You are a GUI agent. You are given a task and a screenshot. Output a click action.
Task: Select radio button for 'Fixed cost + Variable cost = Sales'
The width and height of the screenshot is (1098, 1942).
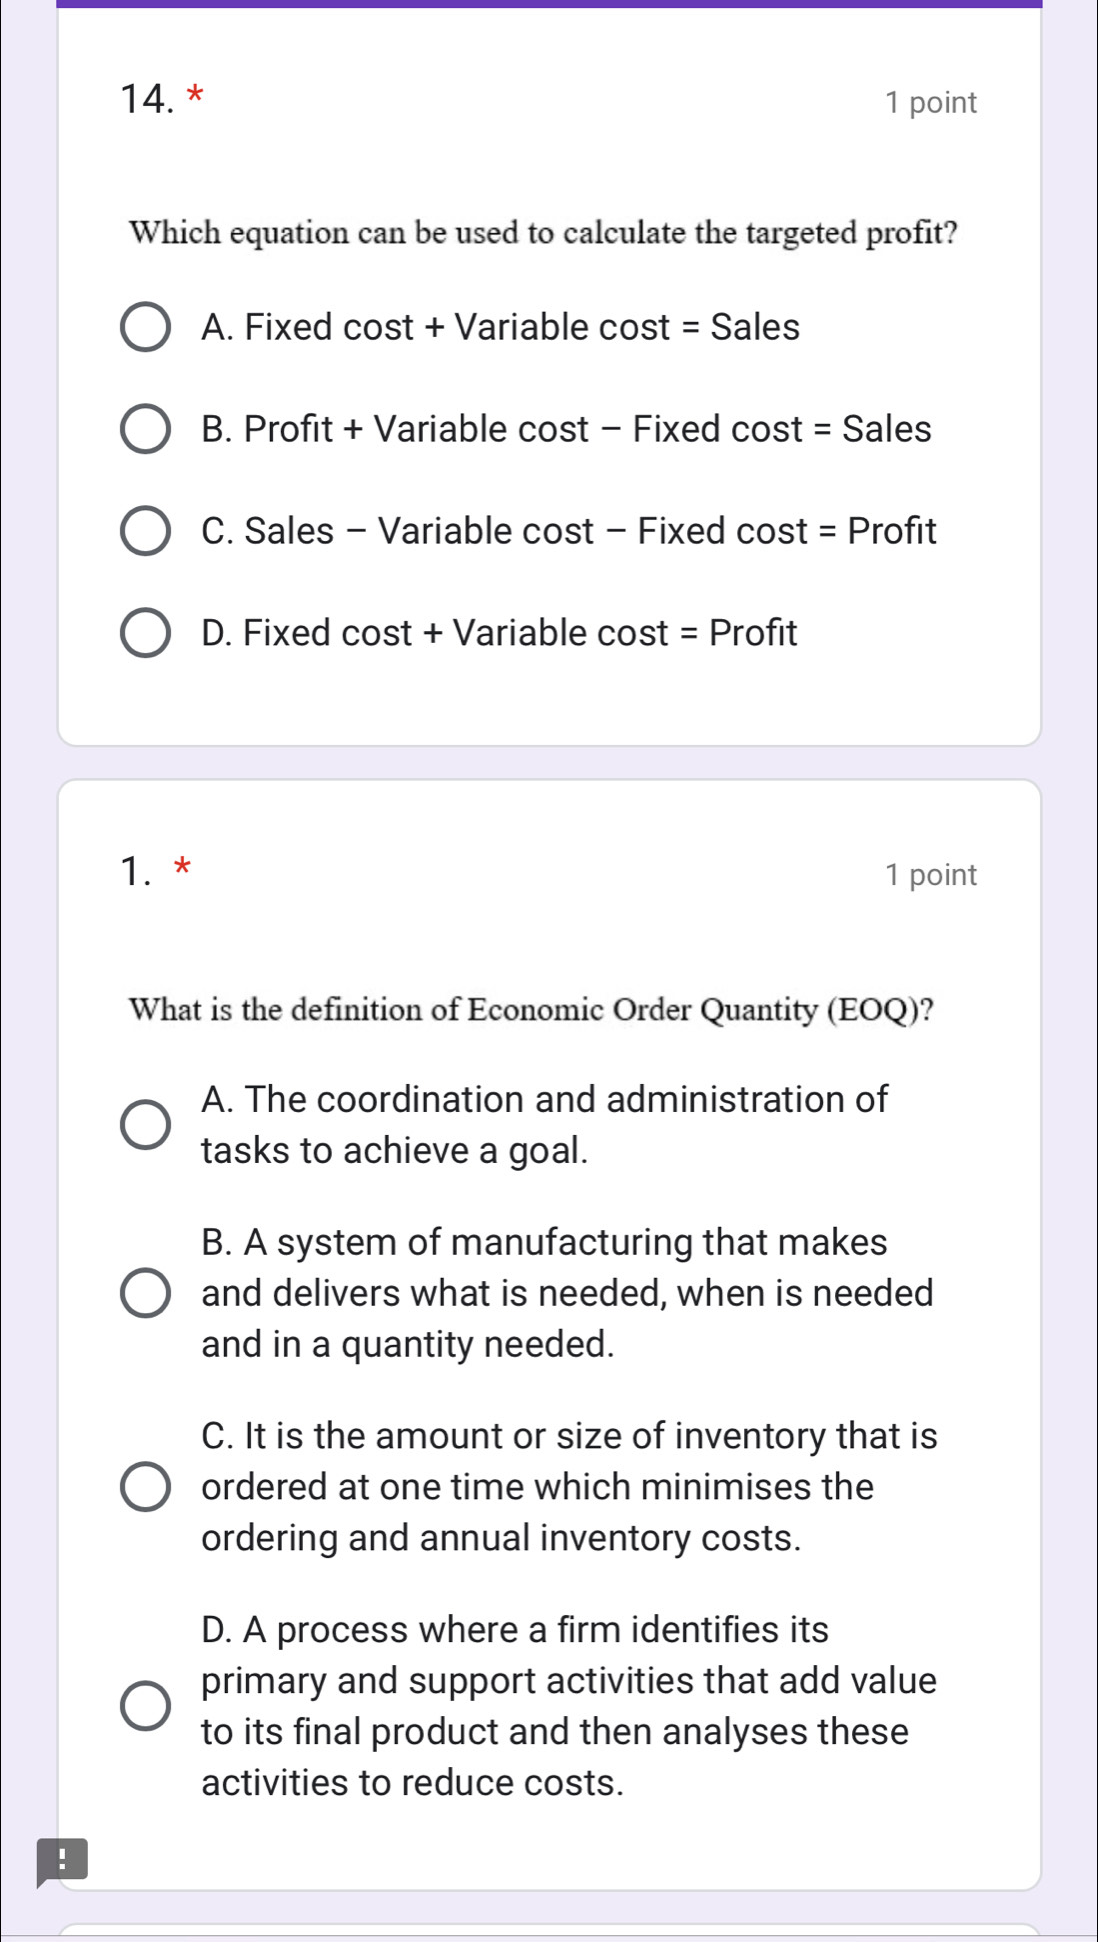click(145, 328)
